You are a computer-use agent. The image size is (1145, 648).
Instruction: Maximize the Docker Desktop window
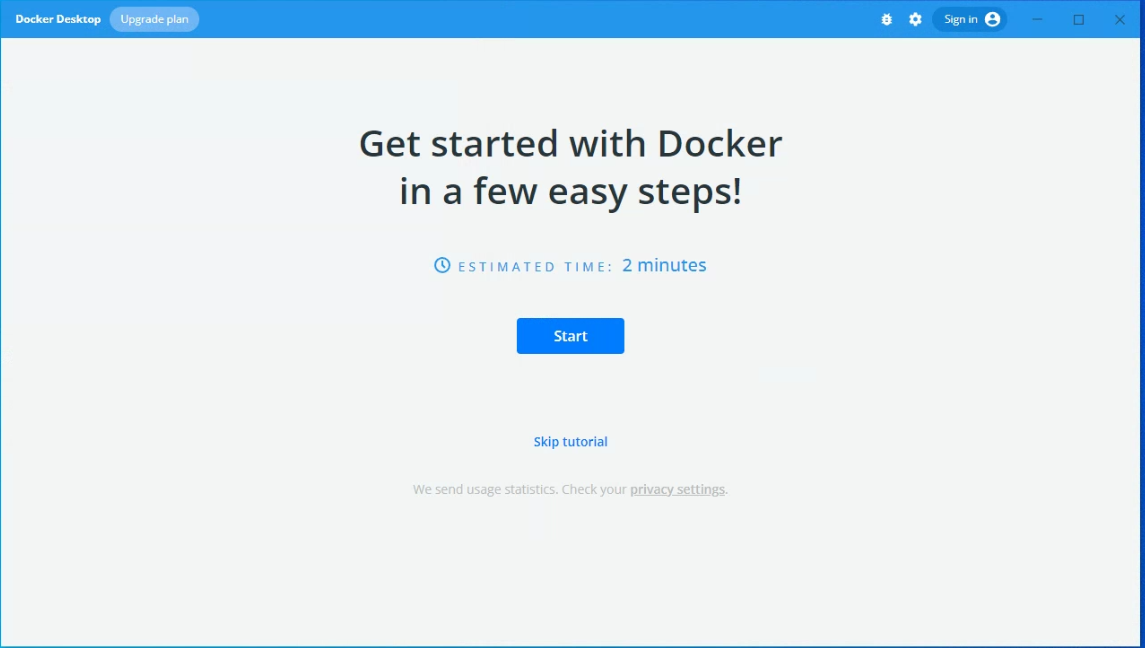[x=1079, y=20]
